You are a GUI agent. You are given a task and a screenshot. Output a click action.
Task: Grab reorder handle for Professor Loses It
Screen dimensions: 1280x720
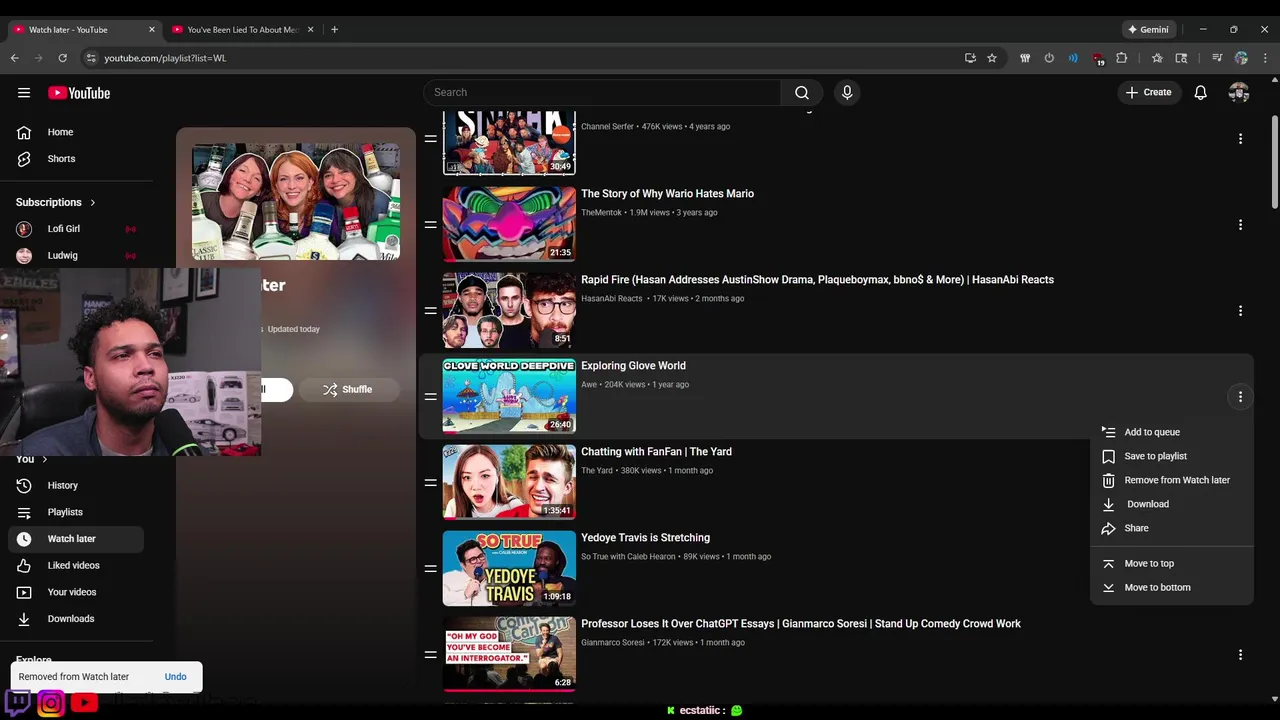coord(430,655)
